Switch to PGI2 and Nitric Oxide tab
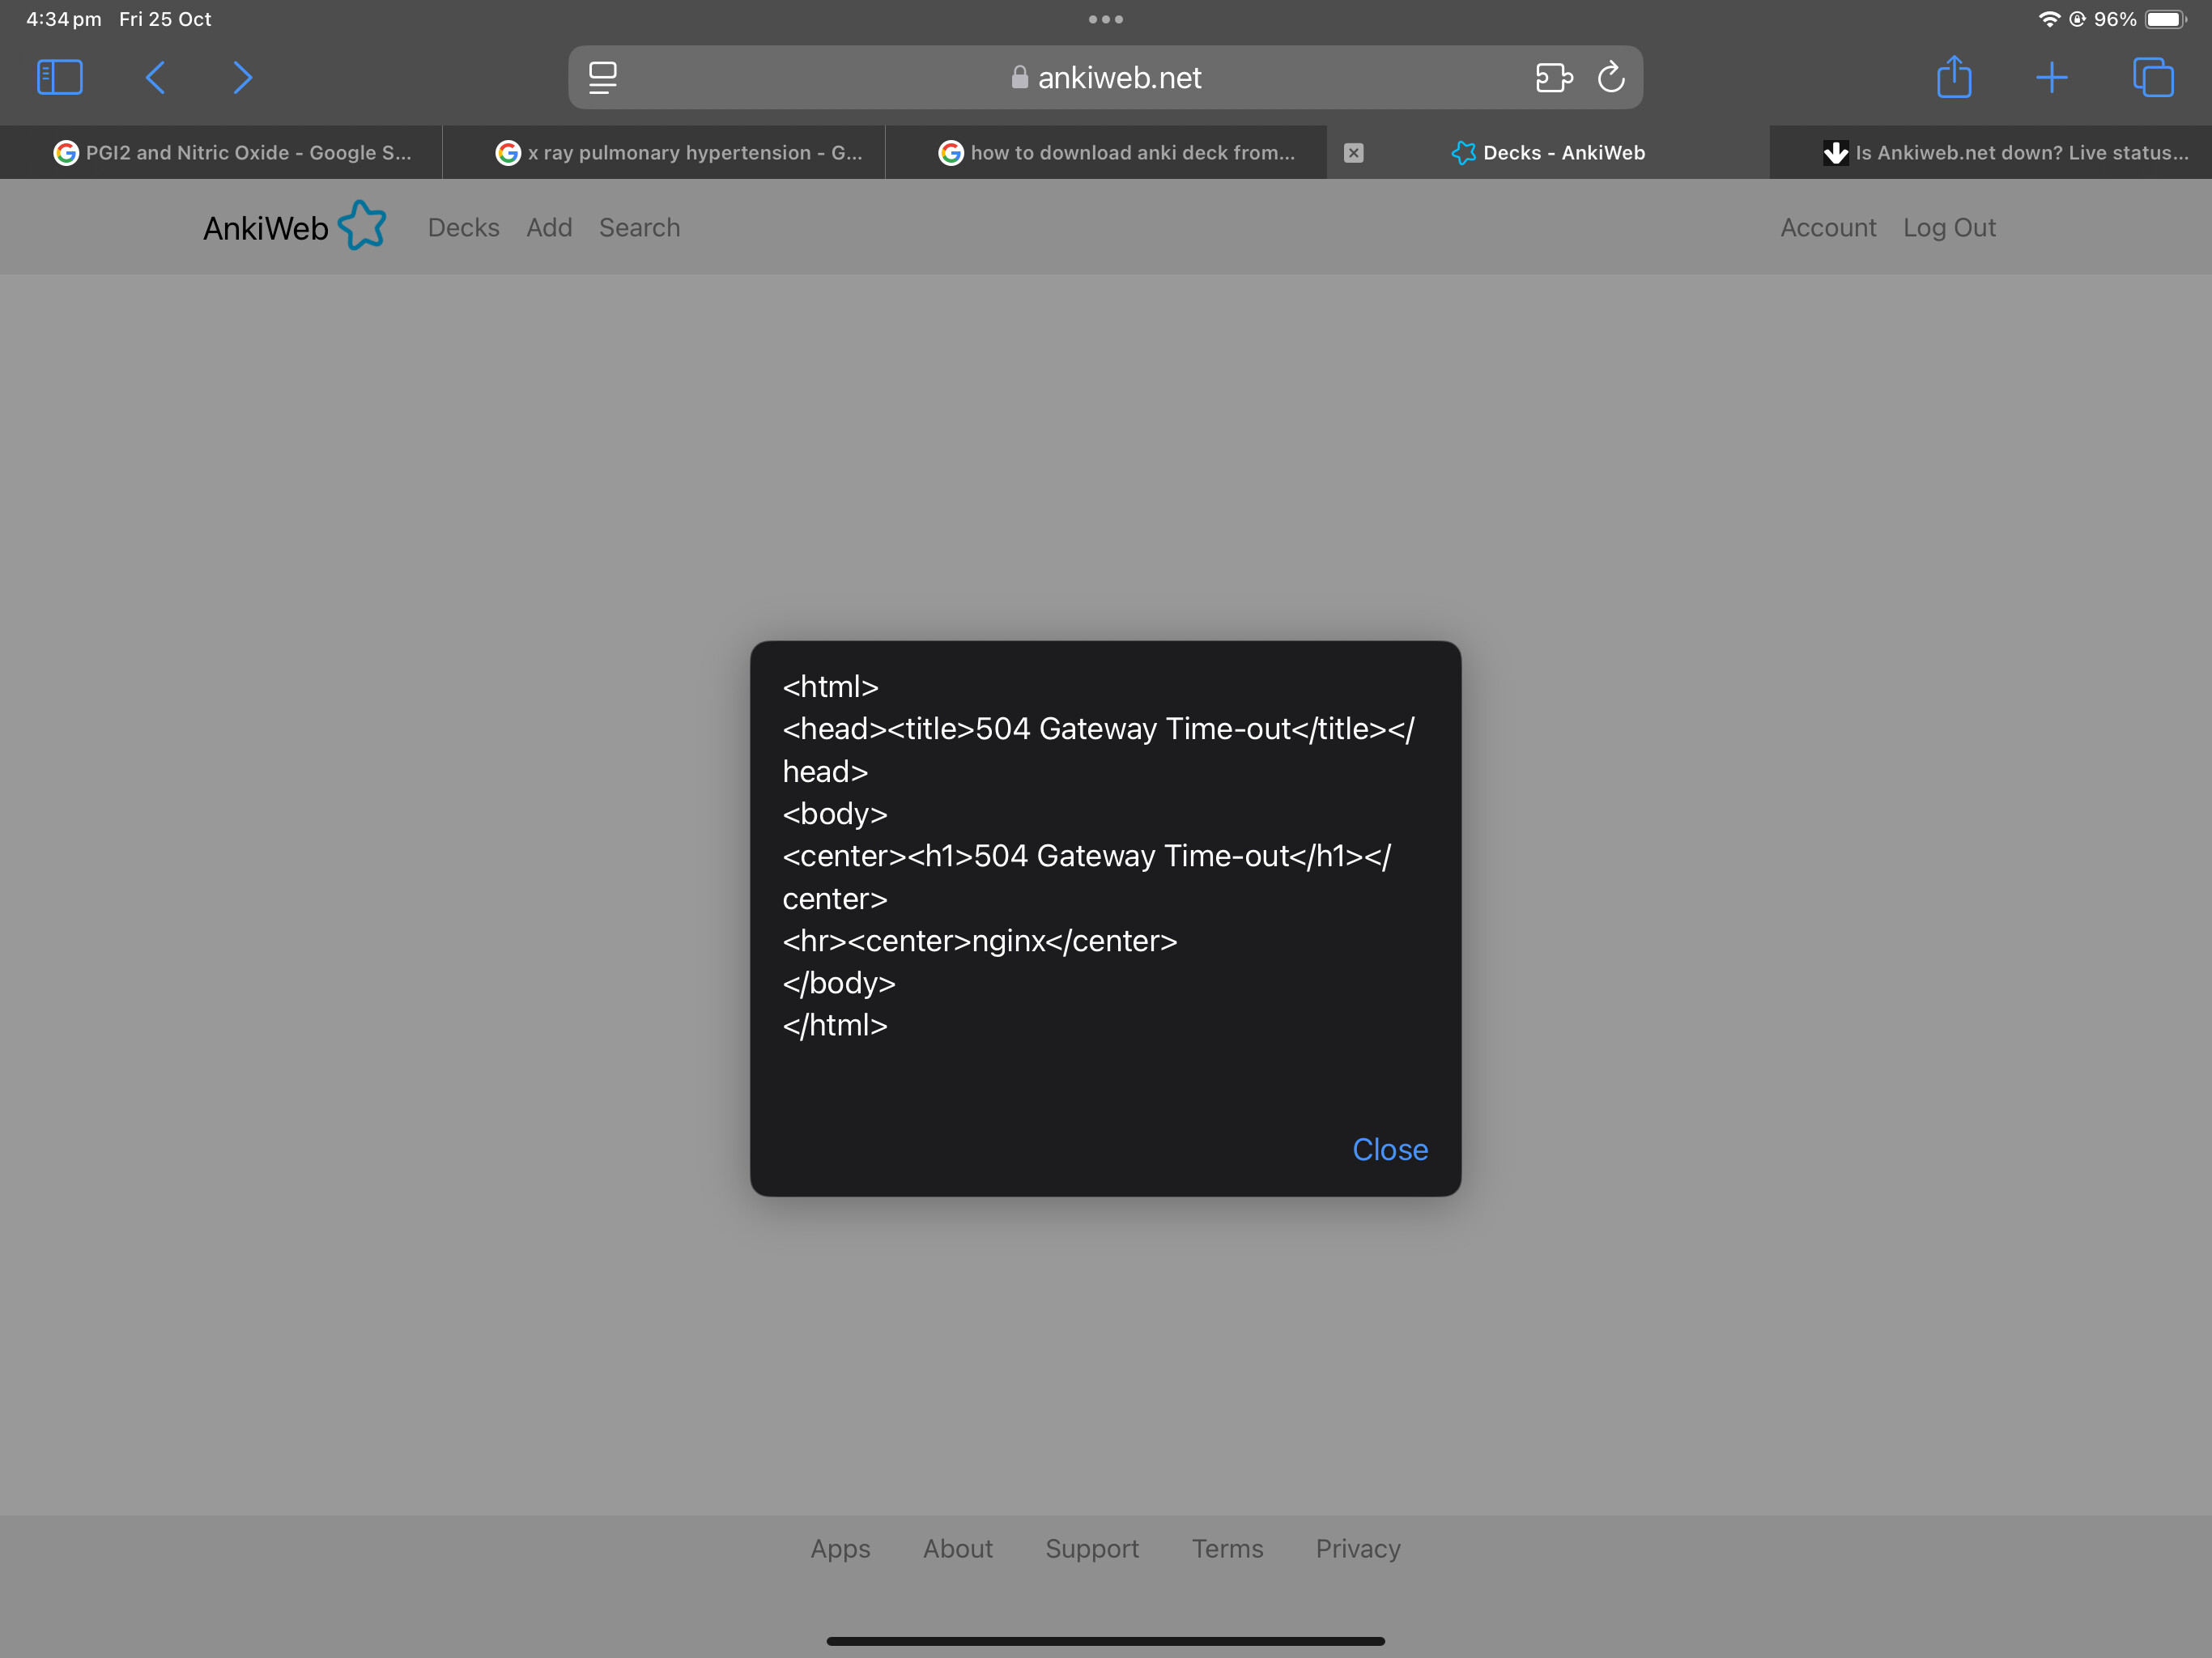 (x=232, y=153)
